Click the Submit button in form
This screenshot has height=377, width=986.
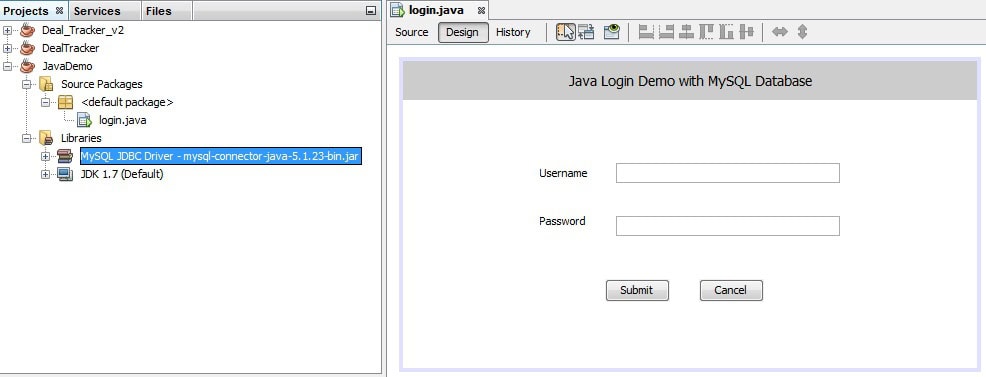(x=637, y=290)
